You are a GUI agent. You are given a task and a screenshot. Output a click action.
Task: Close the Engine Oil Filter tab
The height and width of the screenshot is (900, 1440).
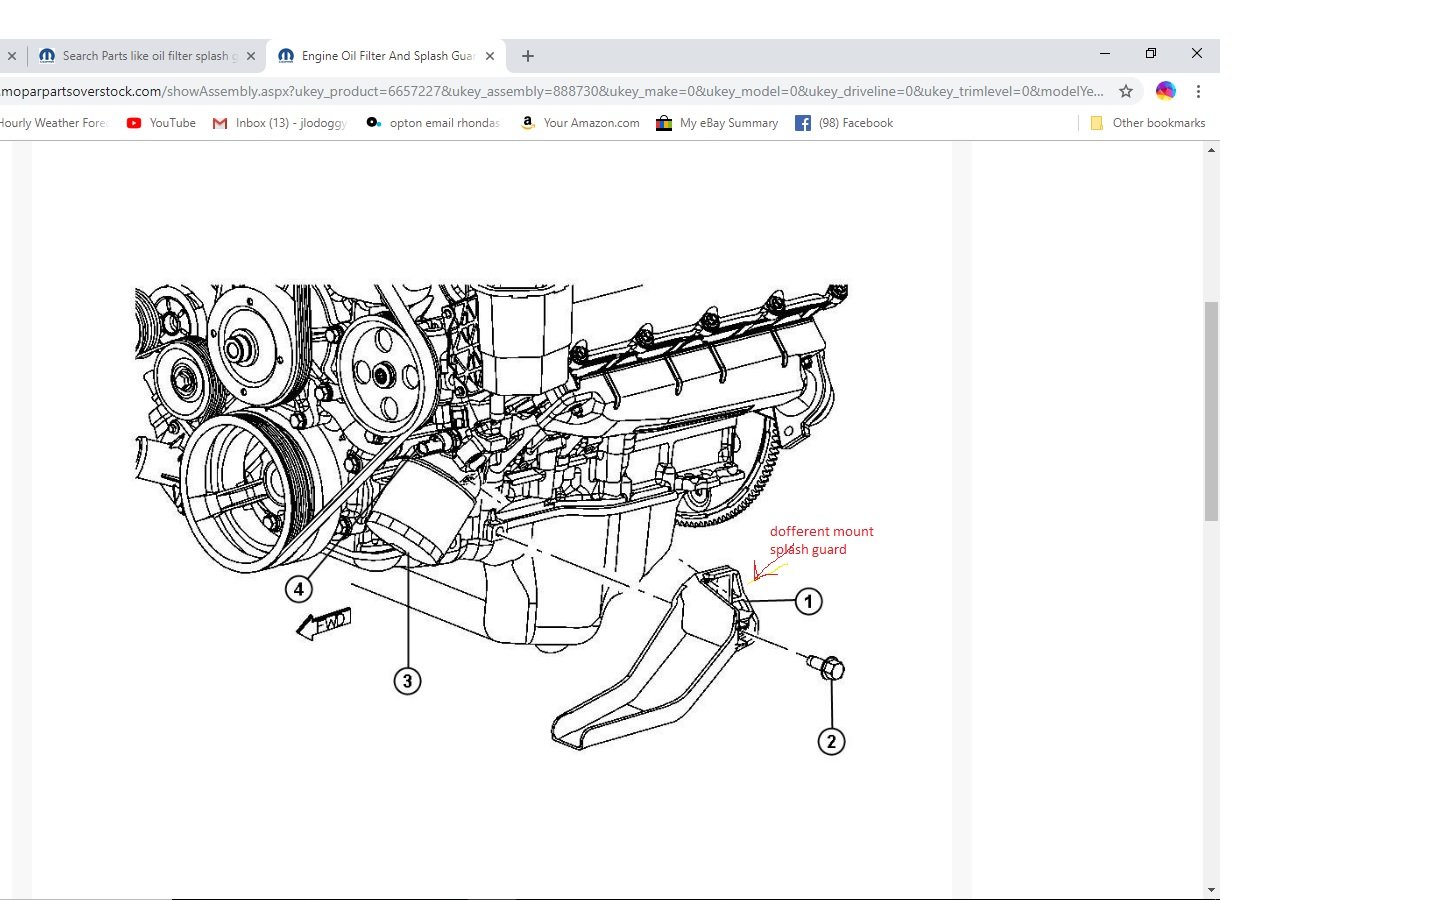point(490,56)
